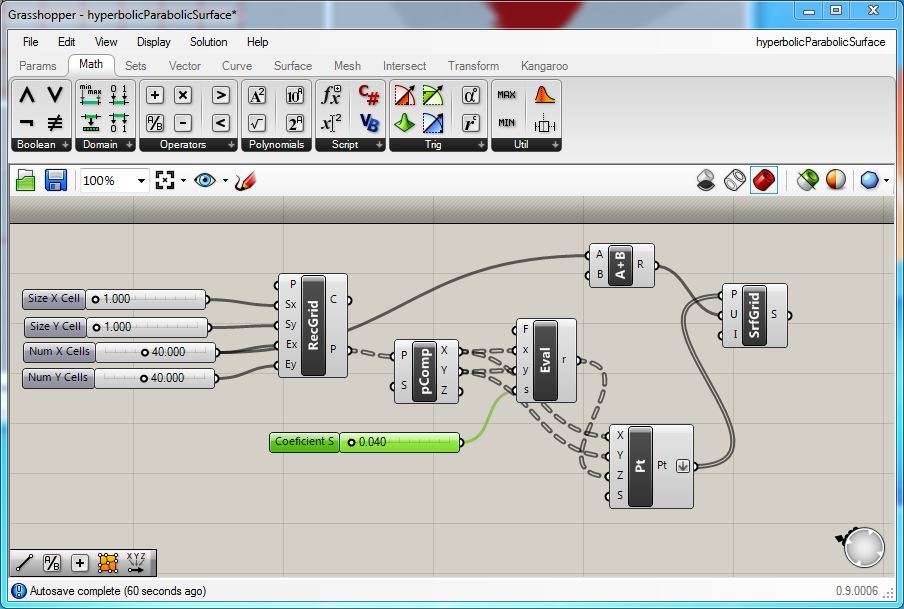
Task: Add the VB script component
Action: pyautogui.click(x=369, y=123)
